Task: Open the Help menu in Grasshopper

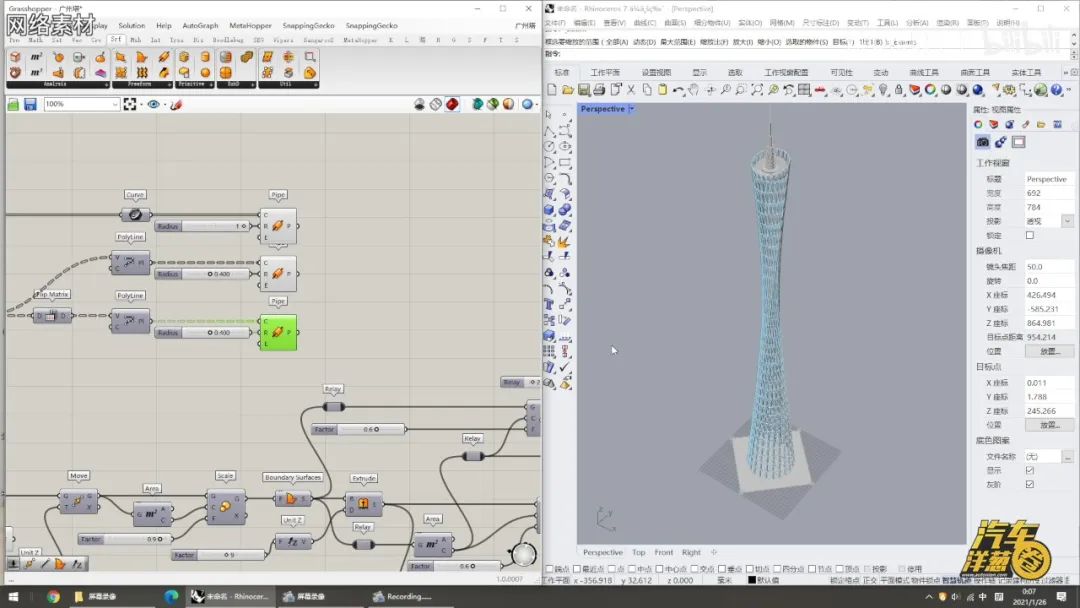Action: tap(163, 25)
